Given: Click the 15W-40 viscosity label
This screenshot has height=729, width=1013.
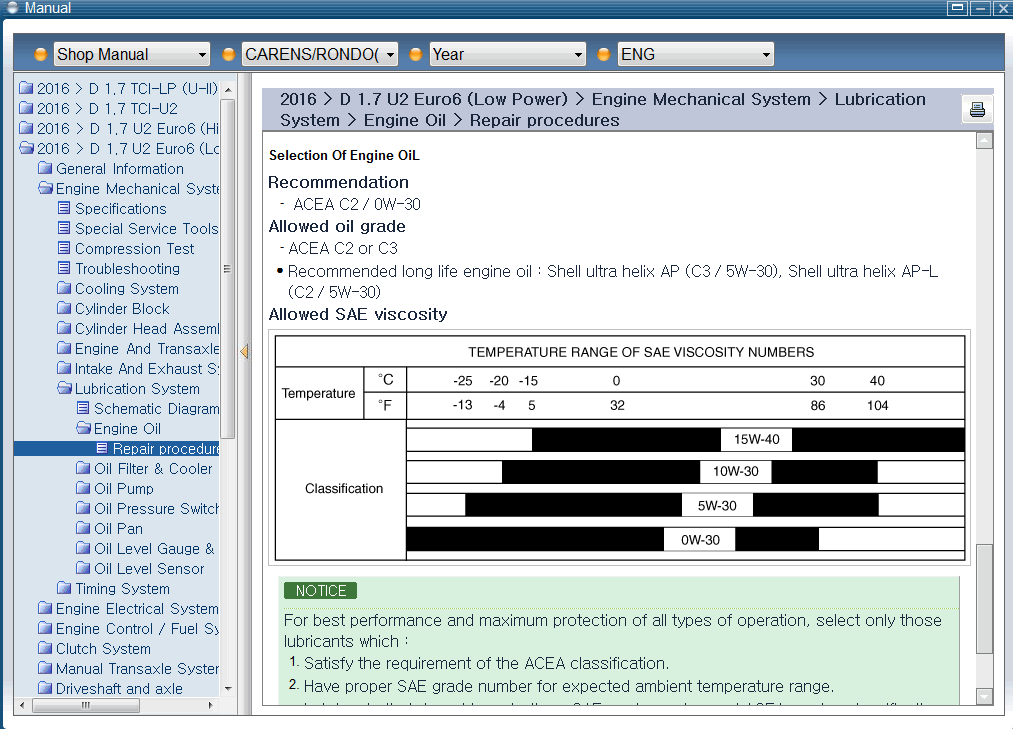Looking at the screenshot, I should [757, 439].
